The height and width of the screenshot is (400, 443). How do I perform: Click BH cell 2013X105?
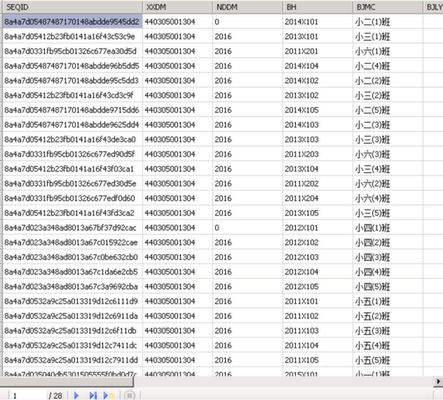point(318,213)
